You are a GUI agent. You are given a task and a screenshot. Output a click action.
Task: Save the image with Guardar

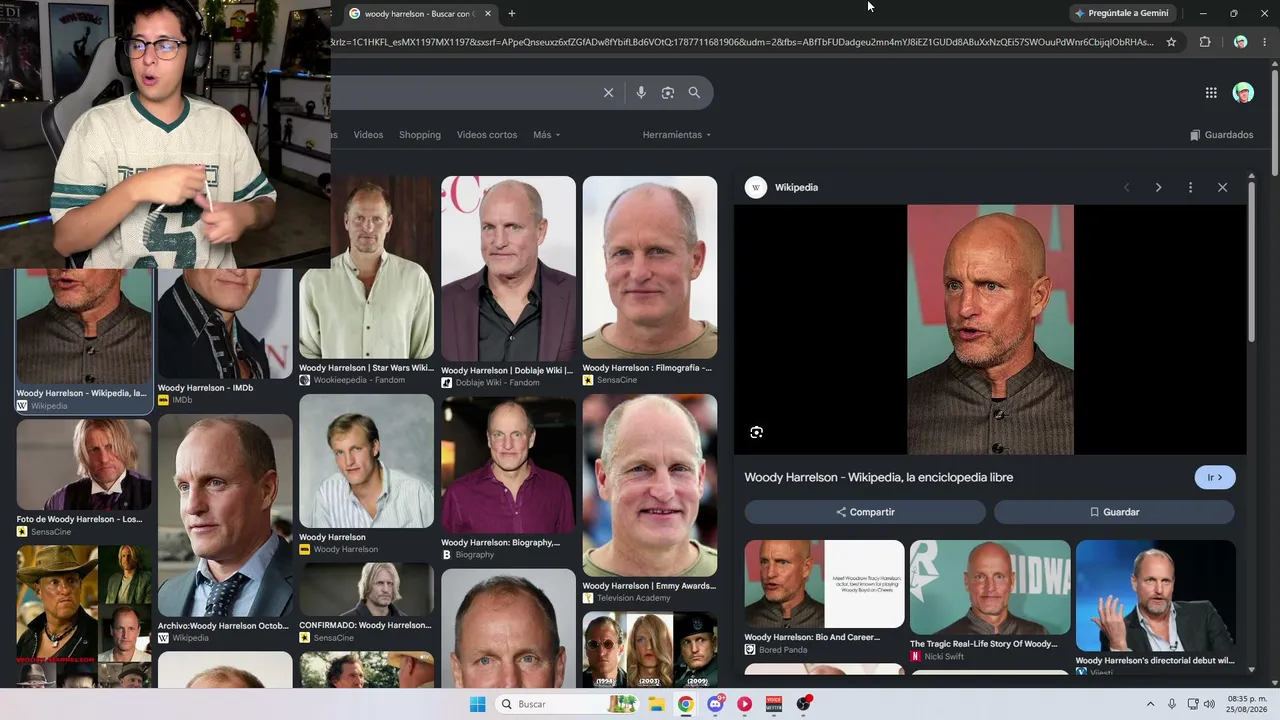[x=1114, y=512]
